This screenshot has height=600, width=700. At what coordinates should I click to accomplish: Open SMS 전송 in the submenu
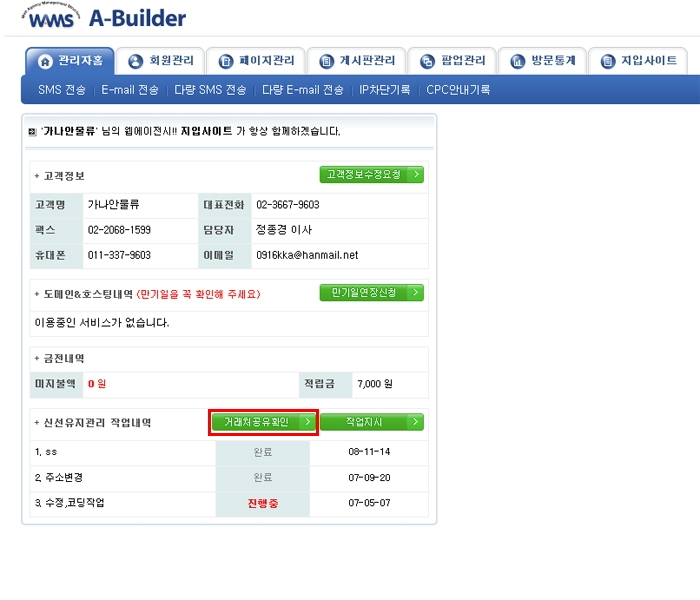coord(62,90)
